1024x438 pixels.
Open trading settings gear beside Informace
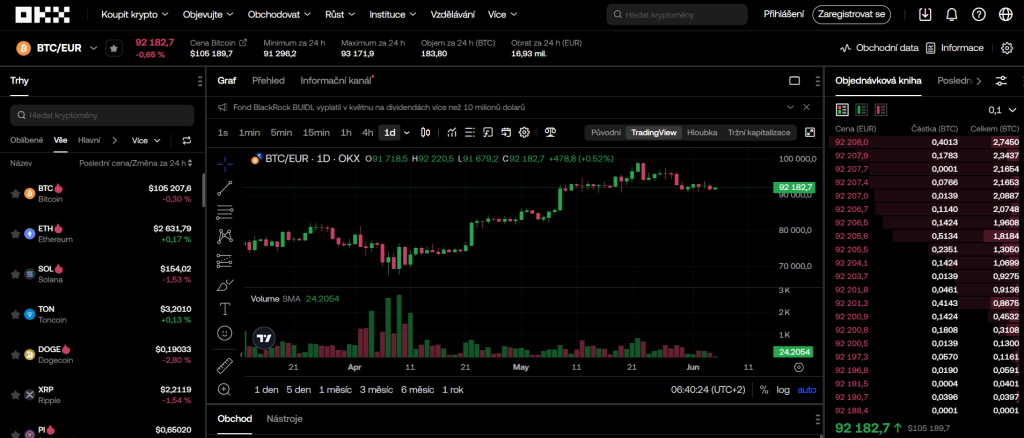[x=1006, y=48]
